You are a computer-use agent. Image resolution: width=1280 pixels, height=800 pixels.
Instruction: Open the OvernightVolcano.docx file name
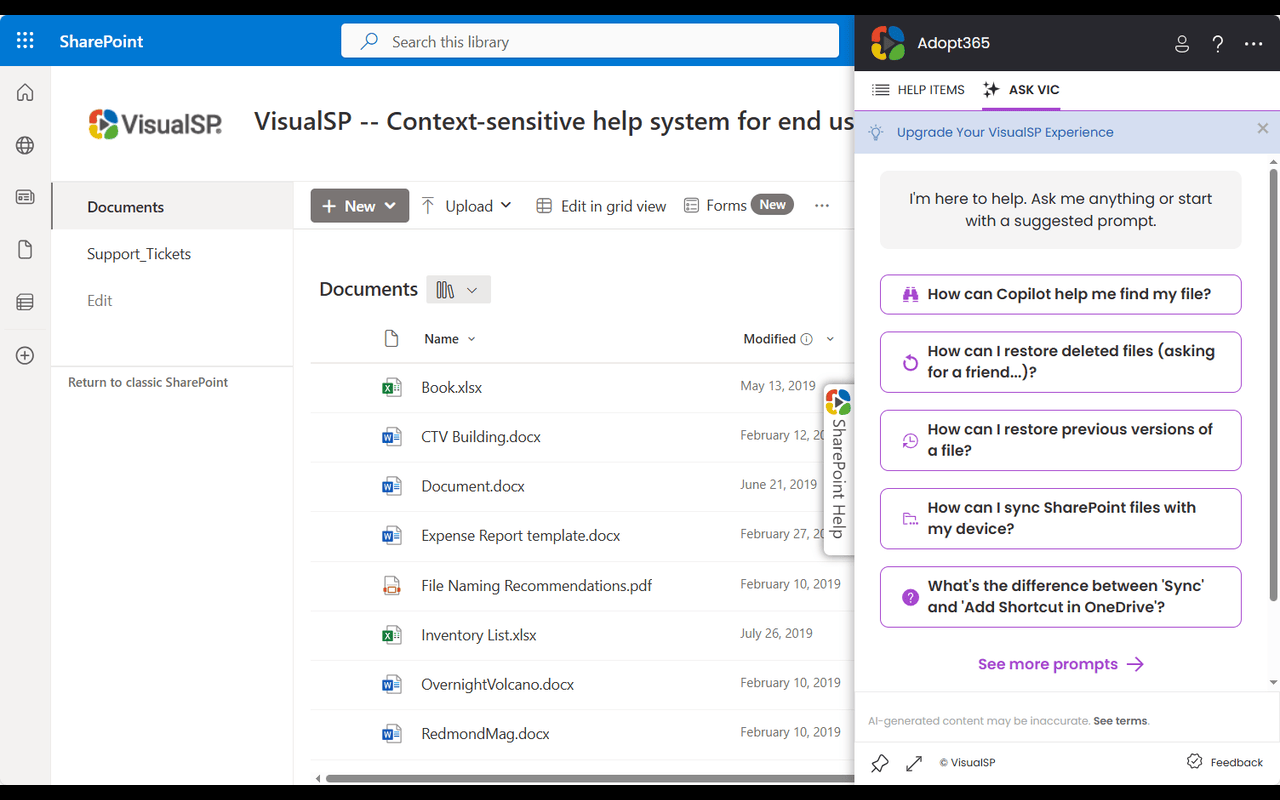click(x=498, y=685)
